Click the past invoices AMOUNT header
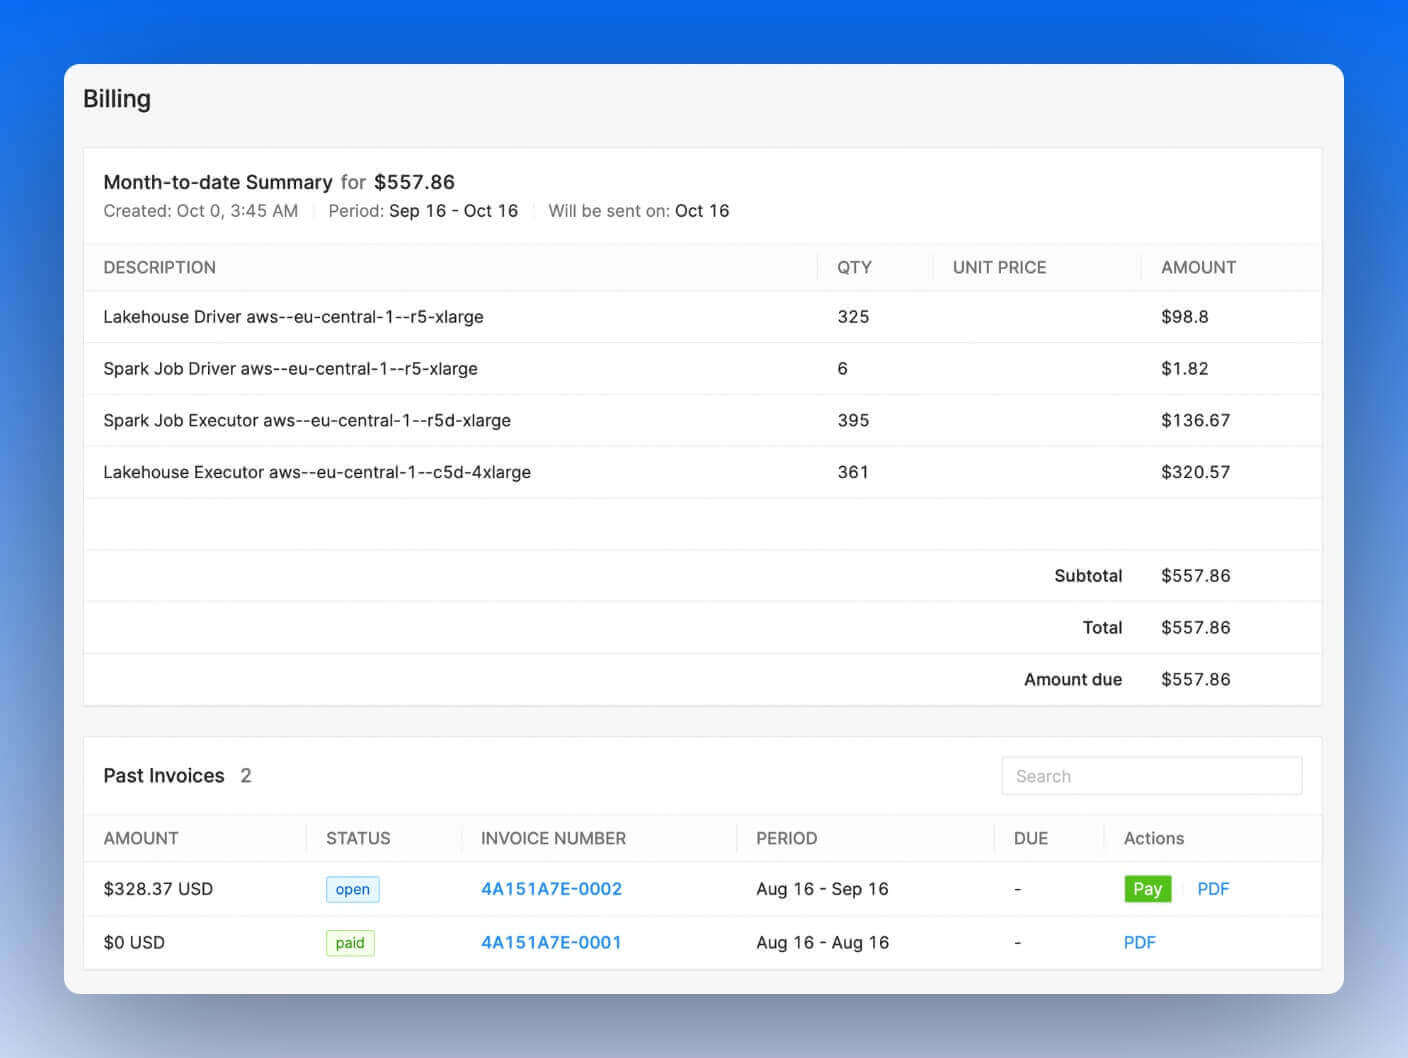Screen dimensions: 1408x1058 (141, 838)
